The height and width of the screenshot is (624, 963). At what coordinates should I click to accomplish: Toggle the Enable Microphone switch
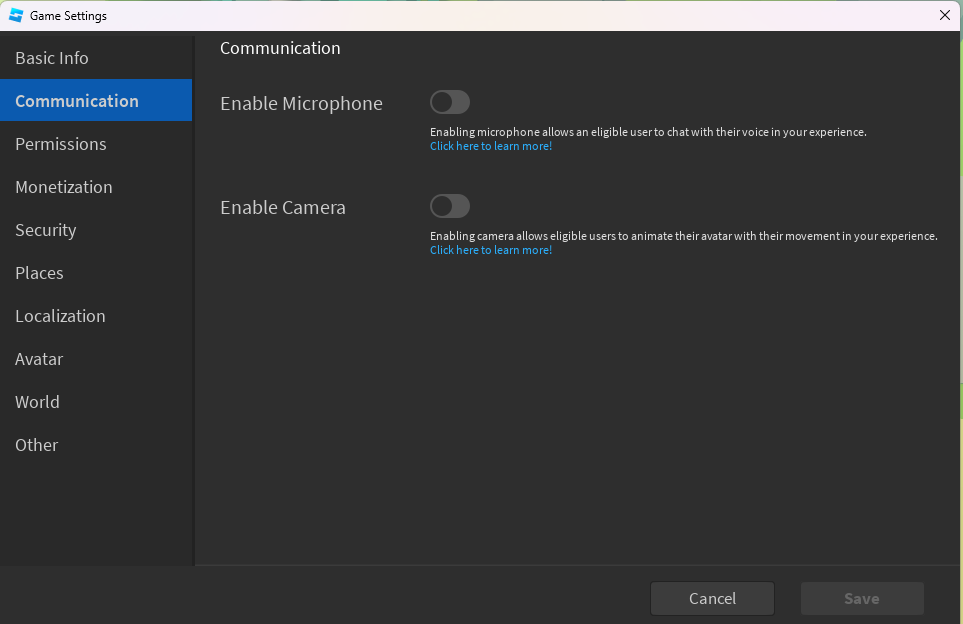pyautogui.click(x=450, y=103)
